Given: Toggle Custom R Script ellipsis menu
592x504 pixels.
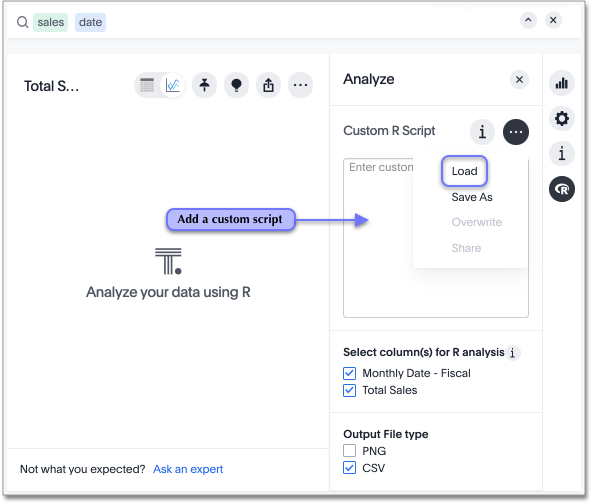Looking at the screenshot, I should tap(516, 132).
